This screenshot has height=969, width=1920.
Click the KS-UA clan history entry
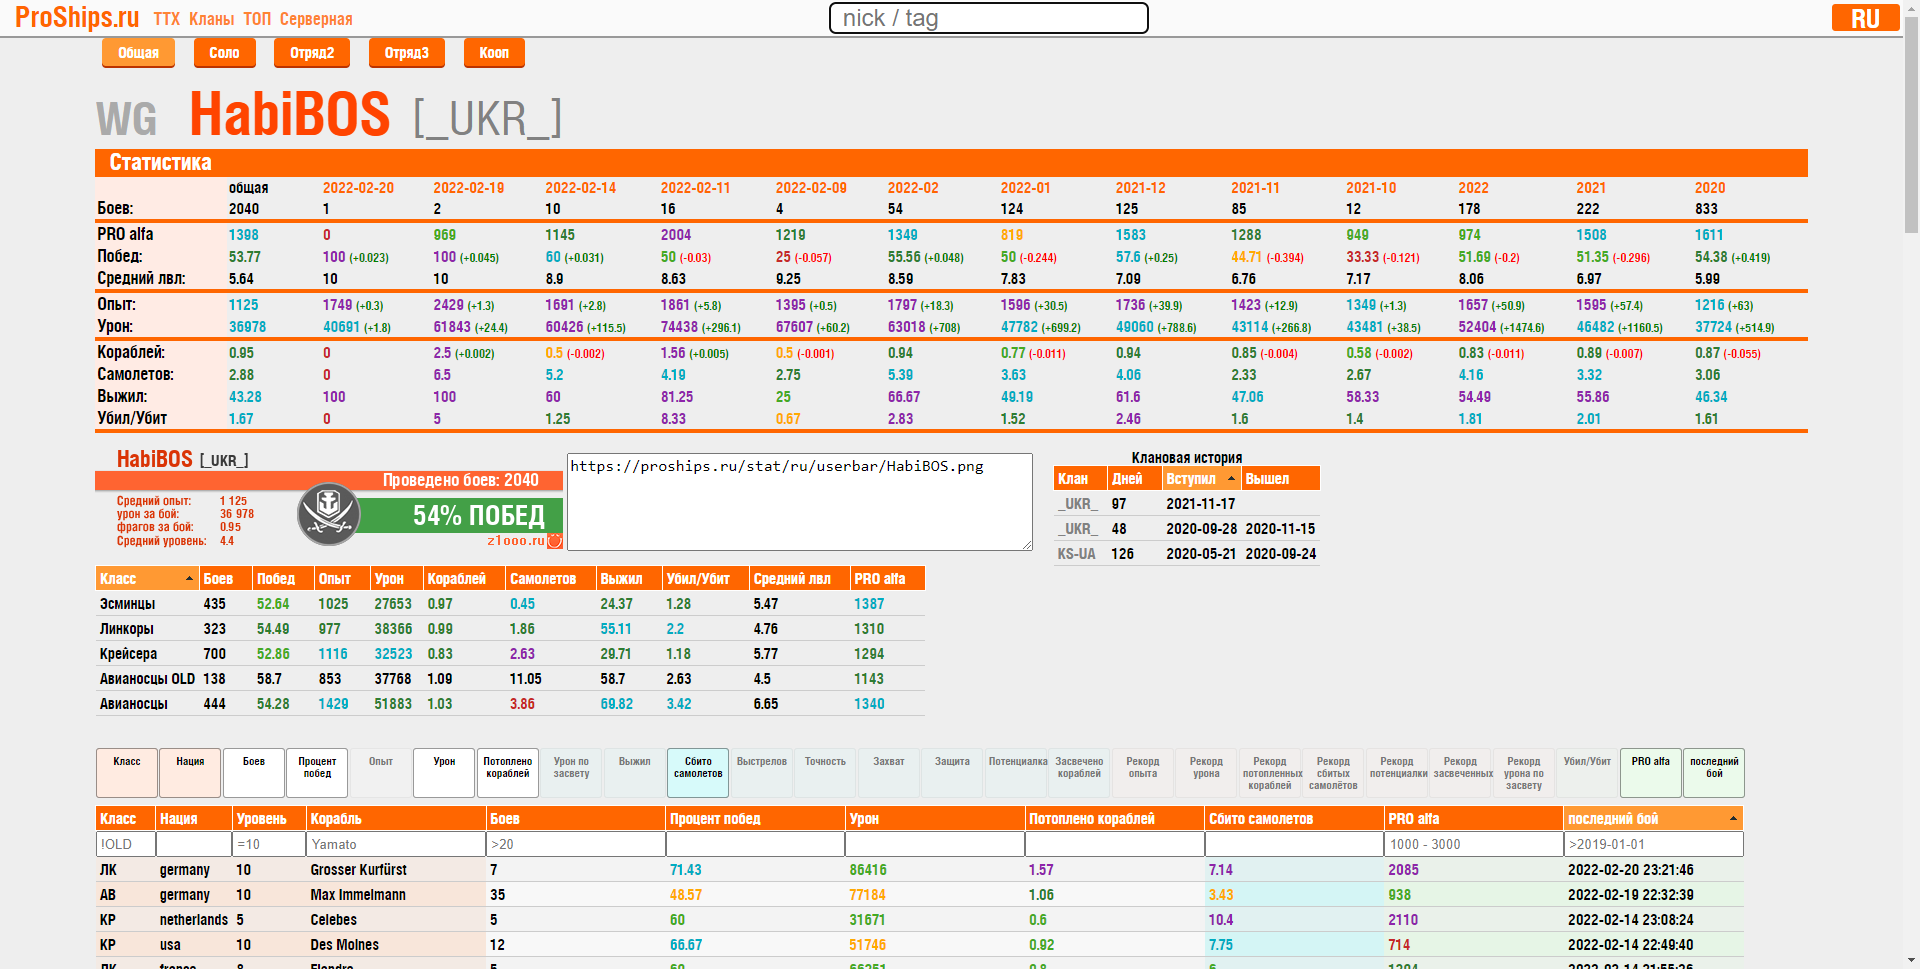pyautogui.click(x=1186, y=554)
